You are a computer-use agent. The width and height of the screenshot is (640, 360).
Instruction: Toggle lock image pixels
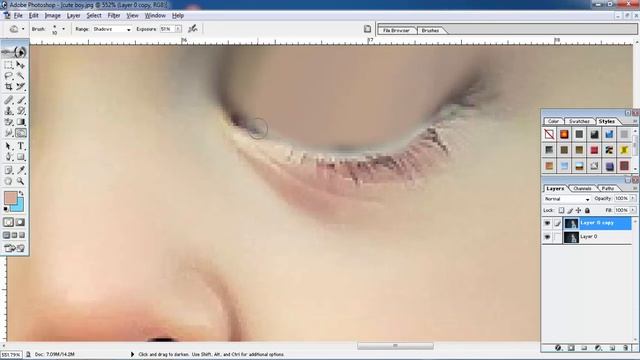pyautogui.click(x=570, y=211)
